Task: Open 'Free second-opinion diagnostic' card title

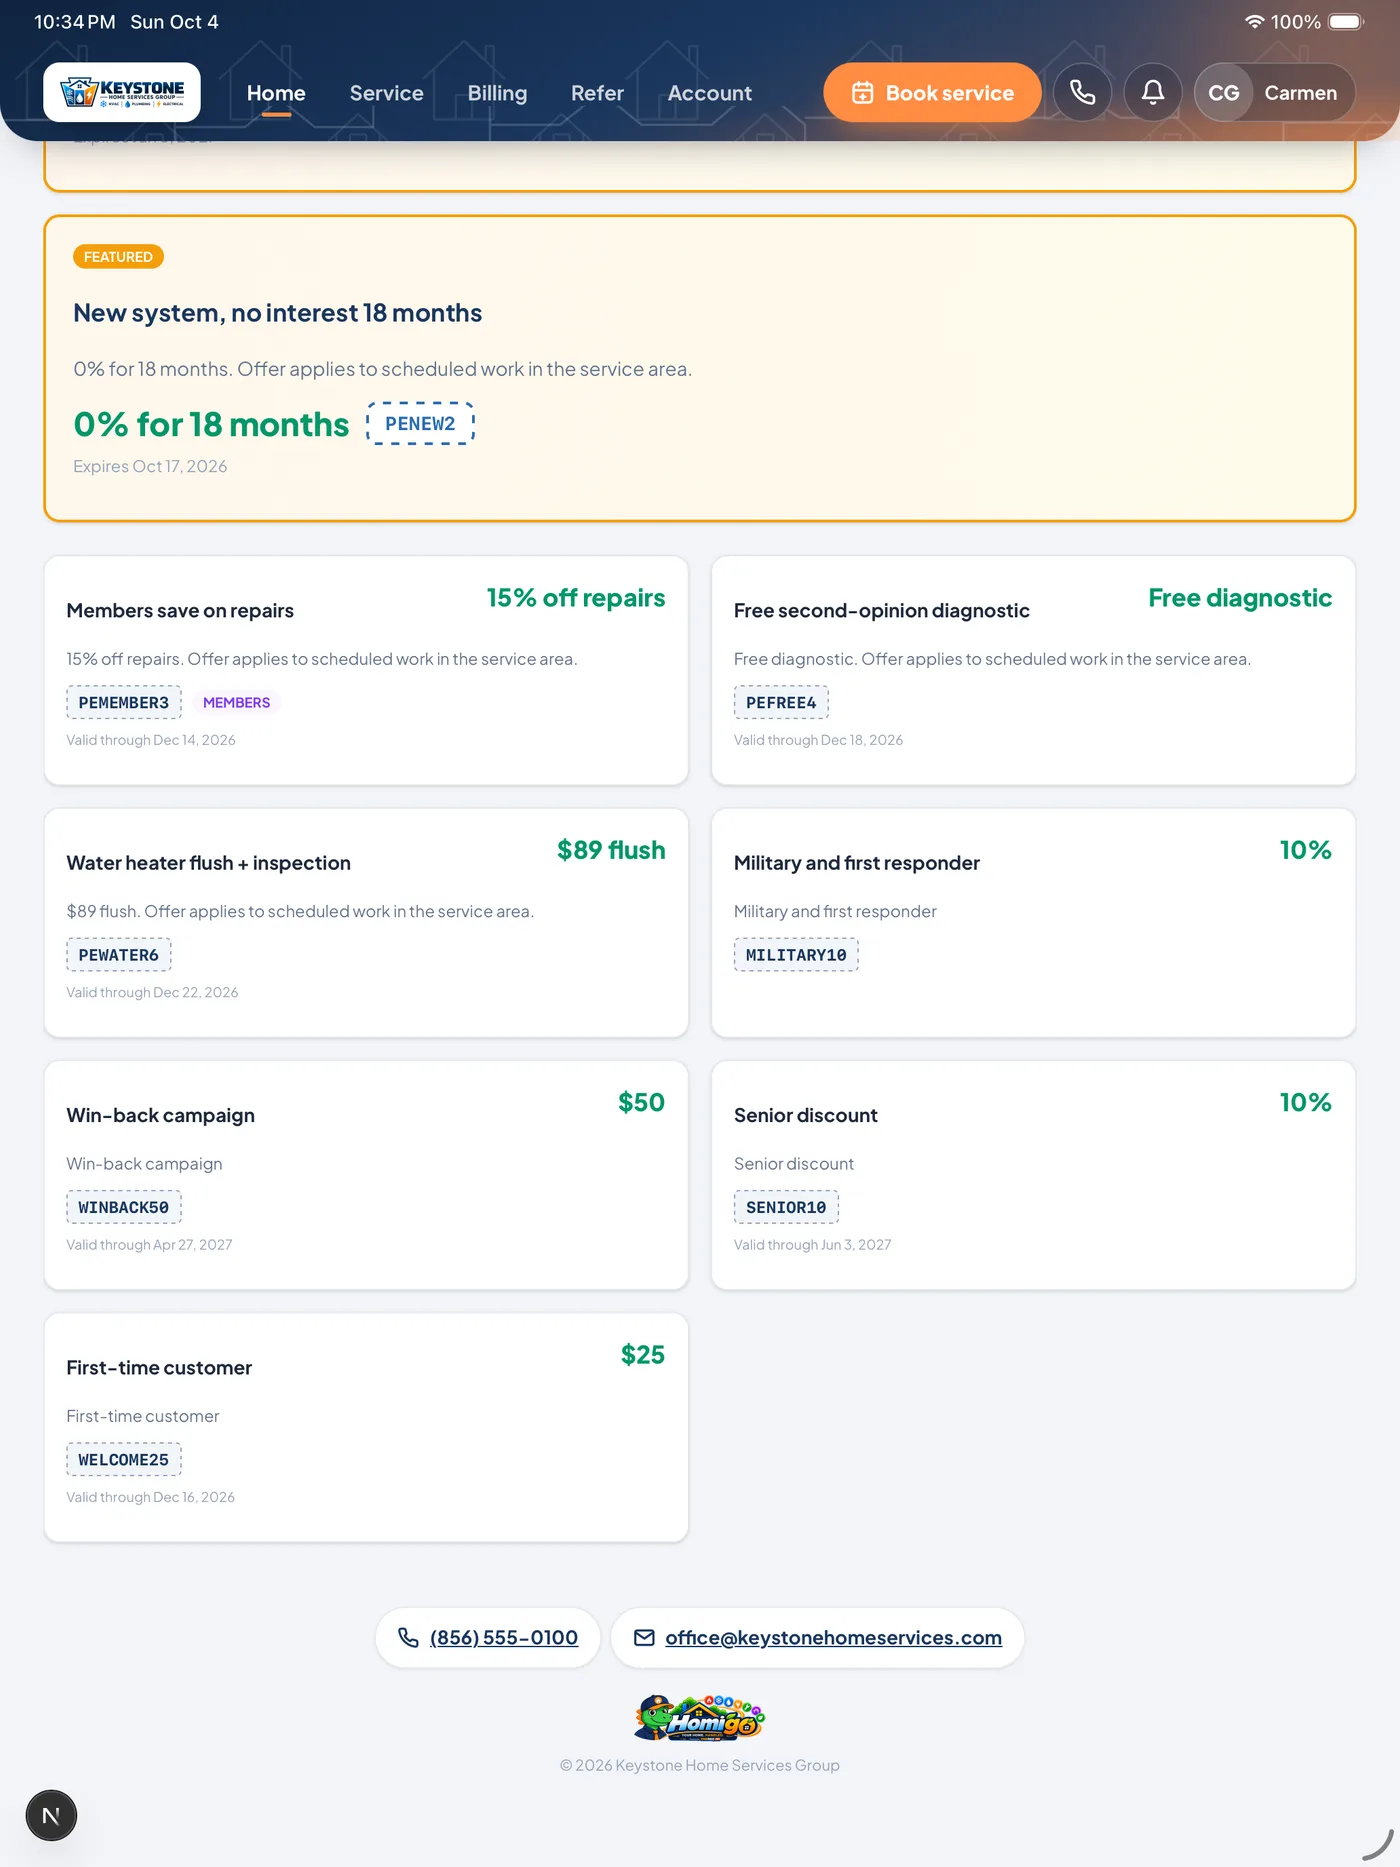Action: coord(882,610)
